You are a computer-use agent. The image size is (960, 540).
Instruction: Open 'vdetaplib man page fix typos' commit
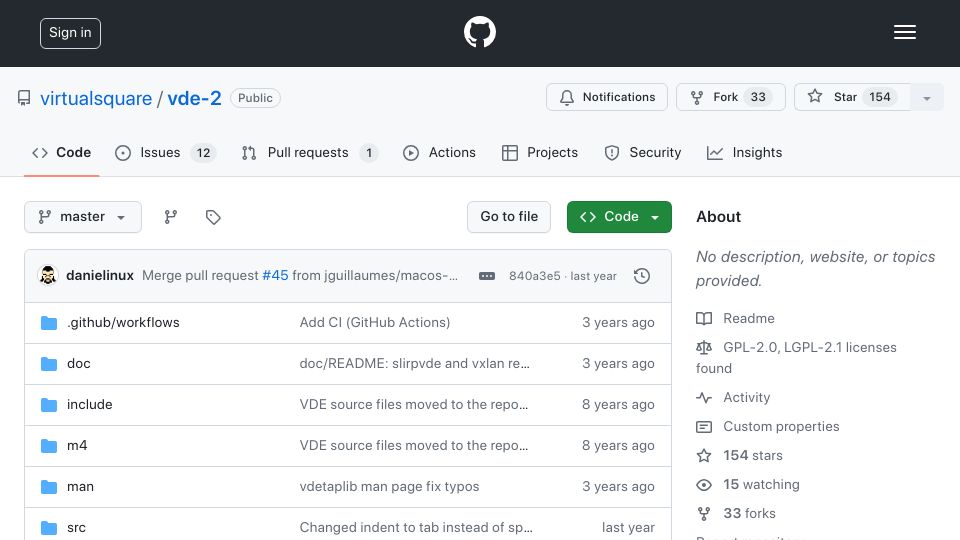[x=389, y=487]
